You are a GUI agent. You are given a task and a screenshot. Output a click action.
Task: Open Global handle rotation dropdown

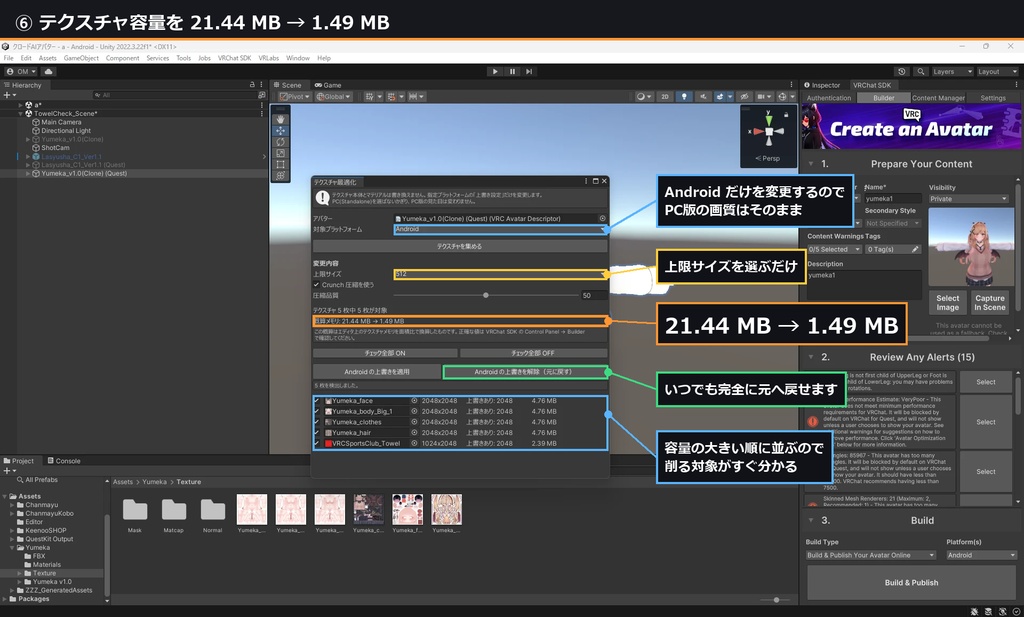(333, 96)
